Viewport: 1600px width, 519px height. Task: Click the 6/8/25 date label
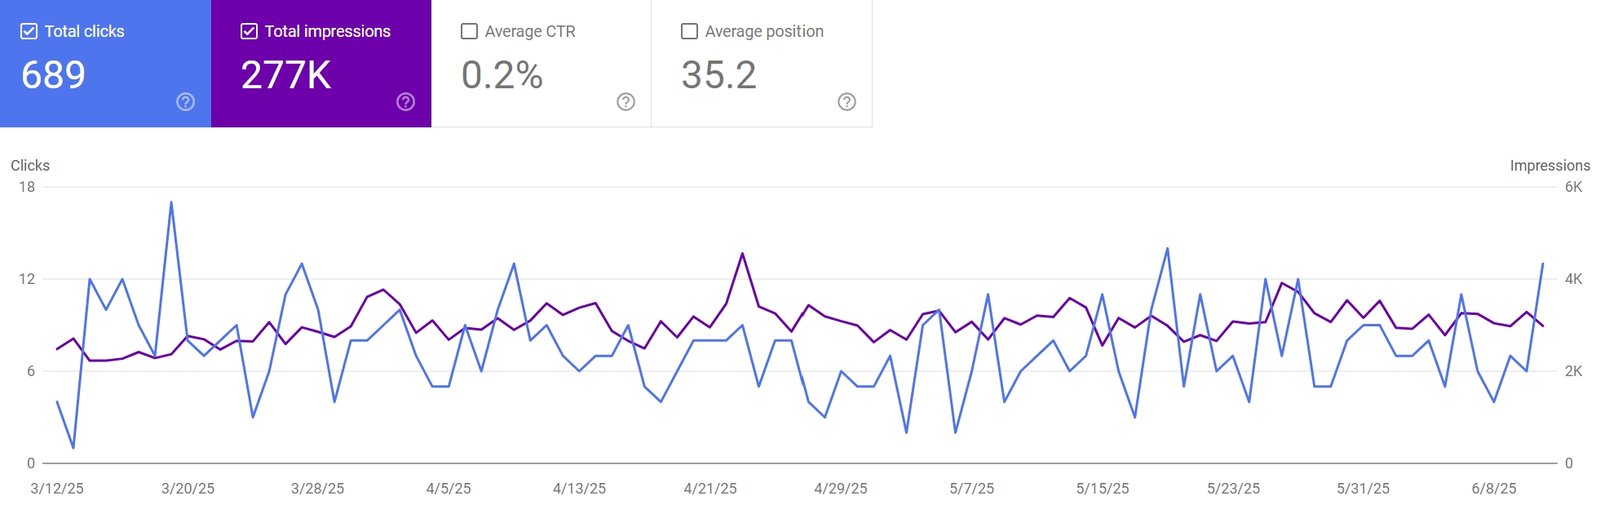[x=1494, y=488]
